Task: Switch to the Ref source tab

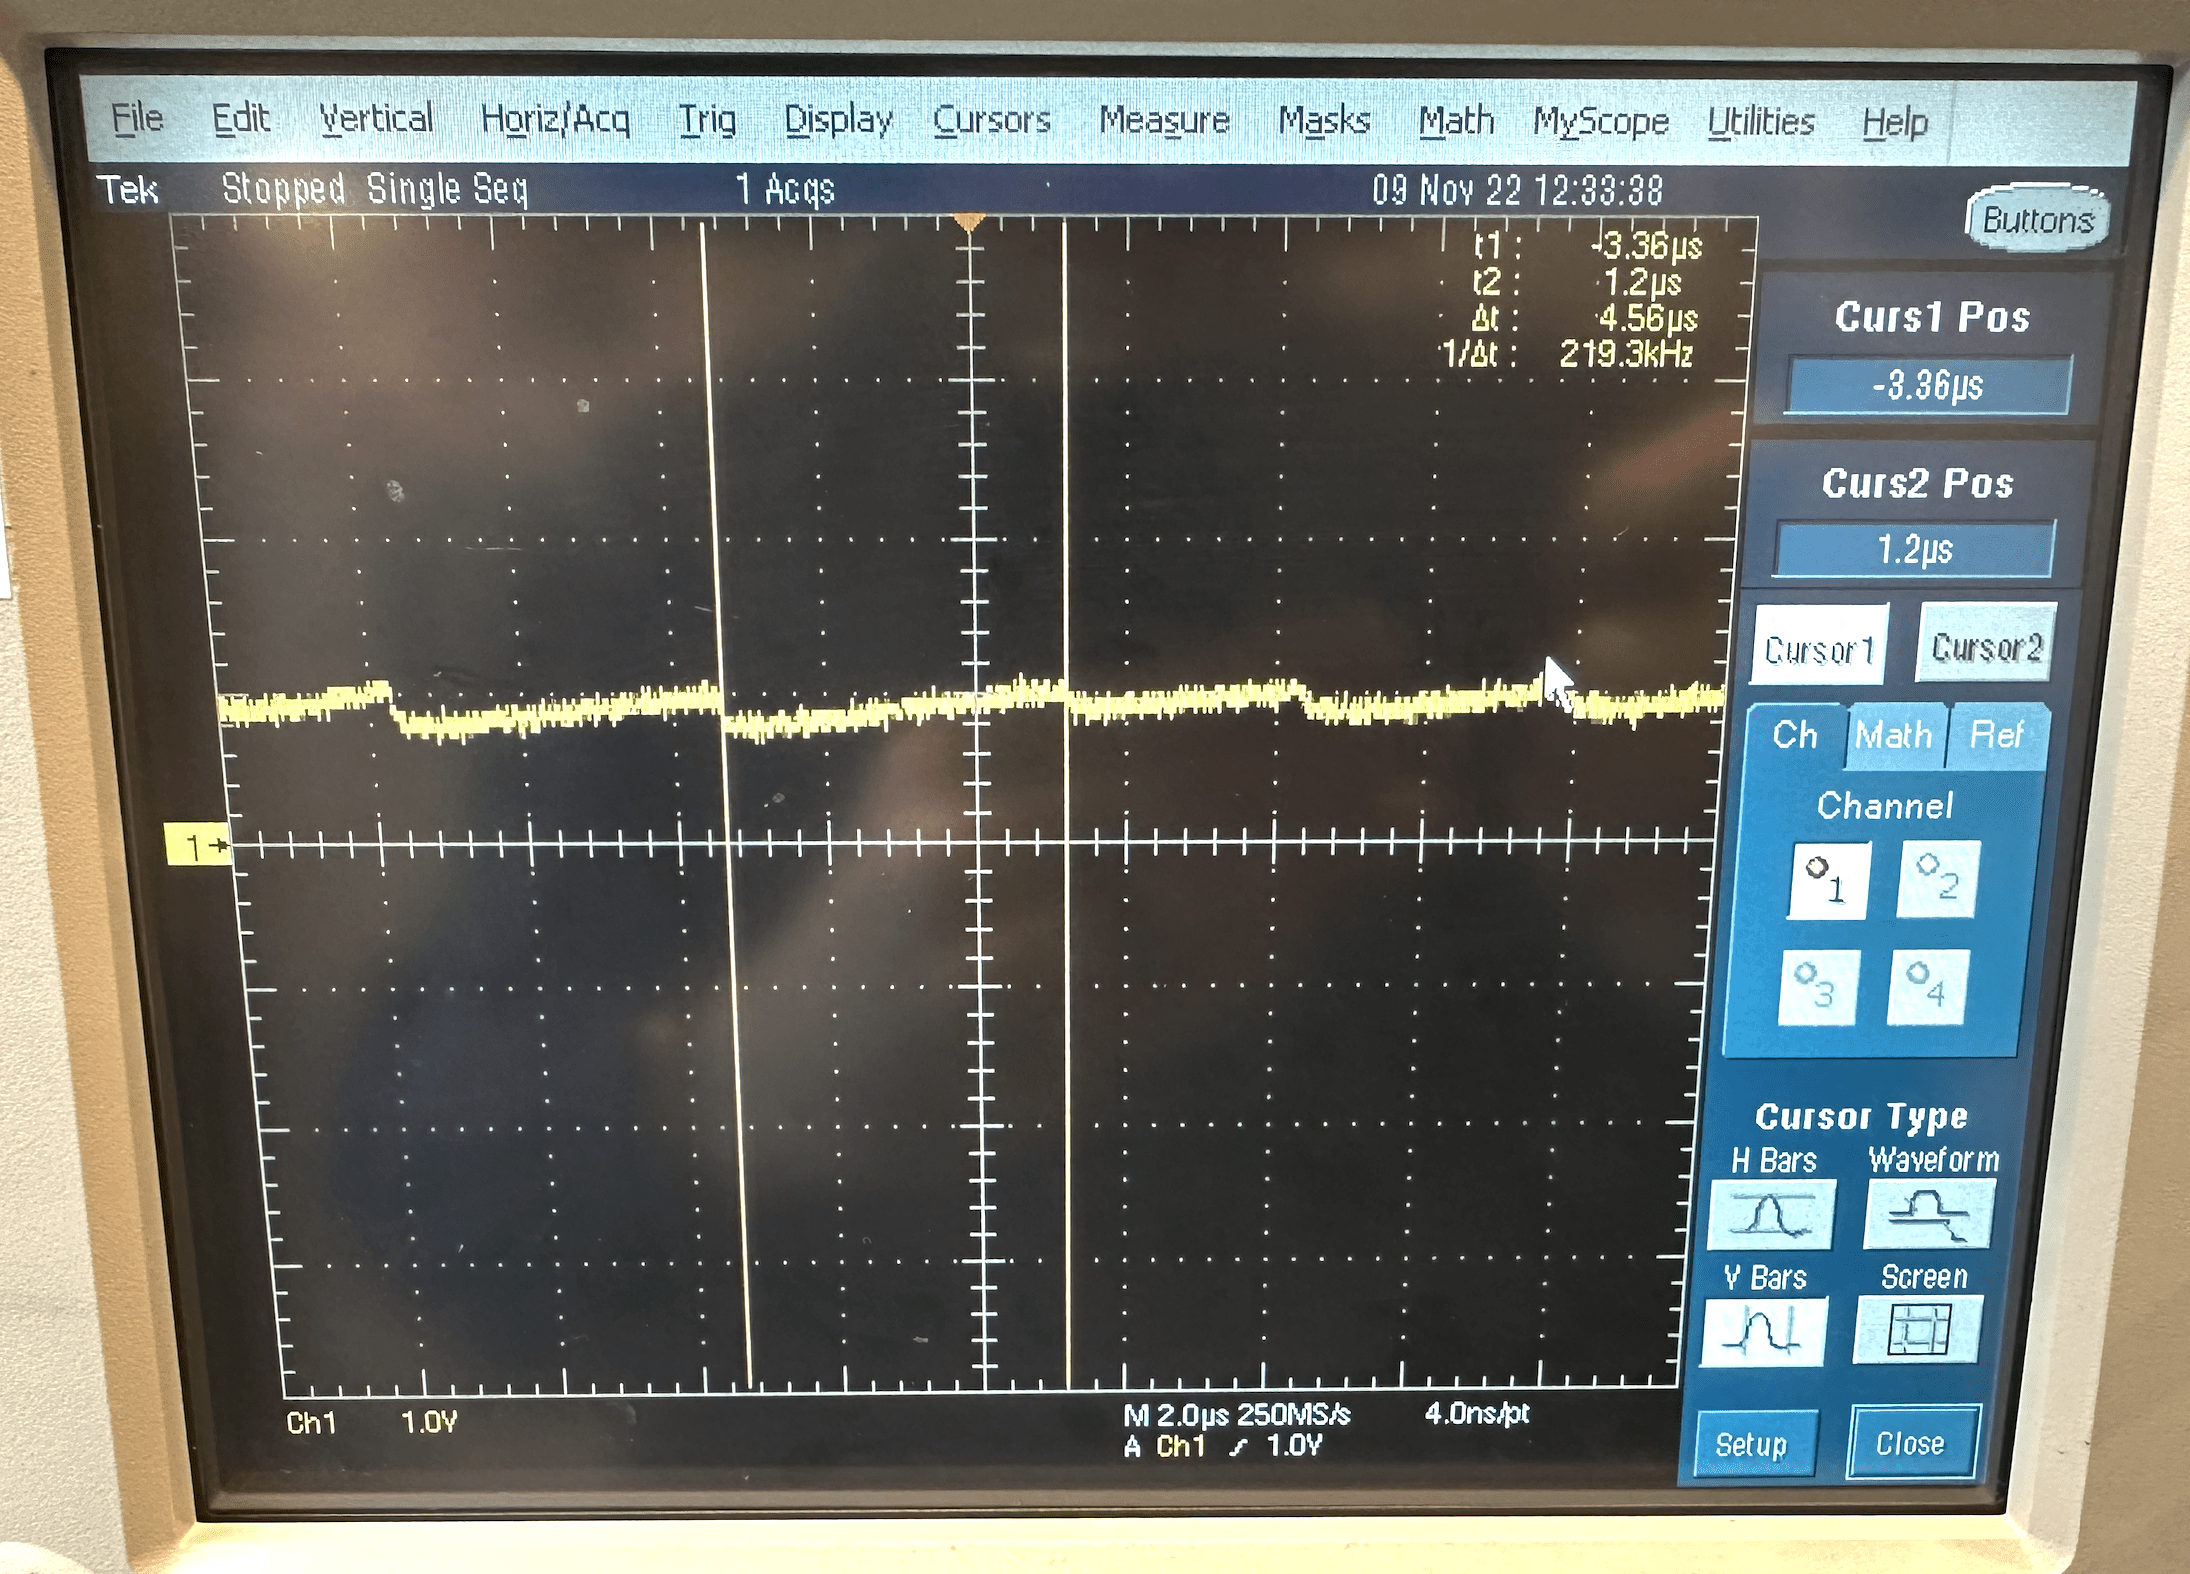Action: point(1996,735)
